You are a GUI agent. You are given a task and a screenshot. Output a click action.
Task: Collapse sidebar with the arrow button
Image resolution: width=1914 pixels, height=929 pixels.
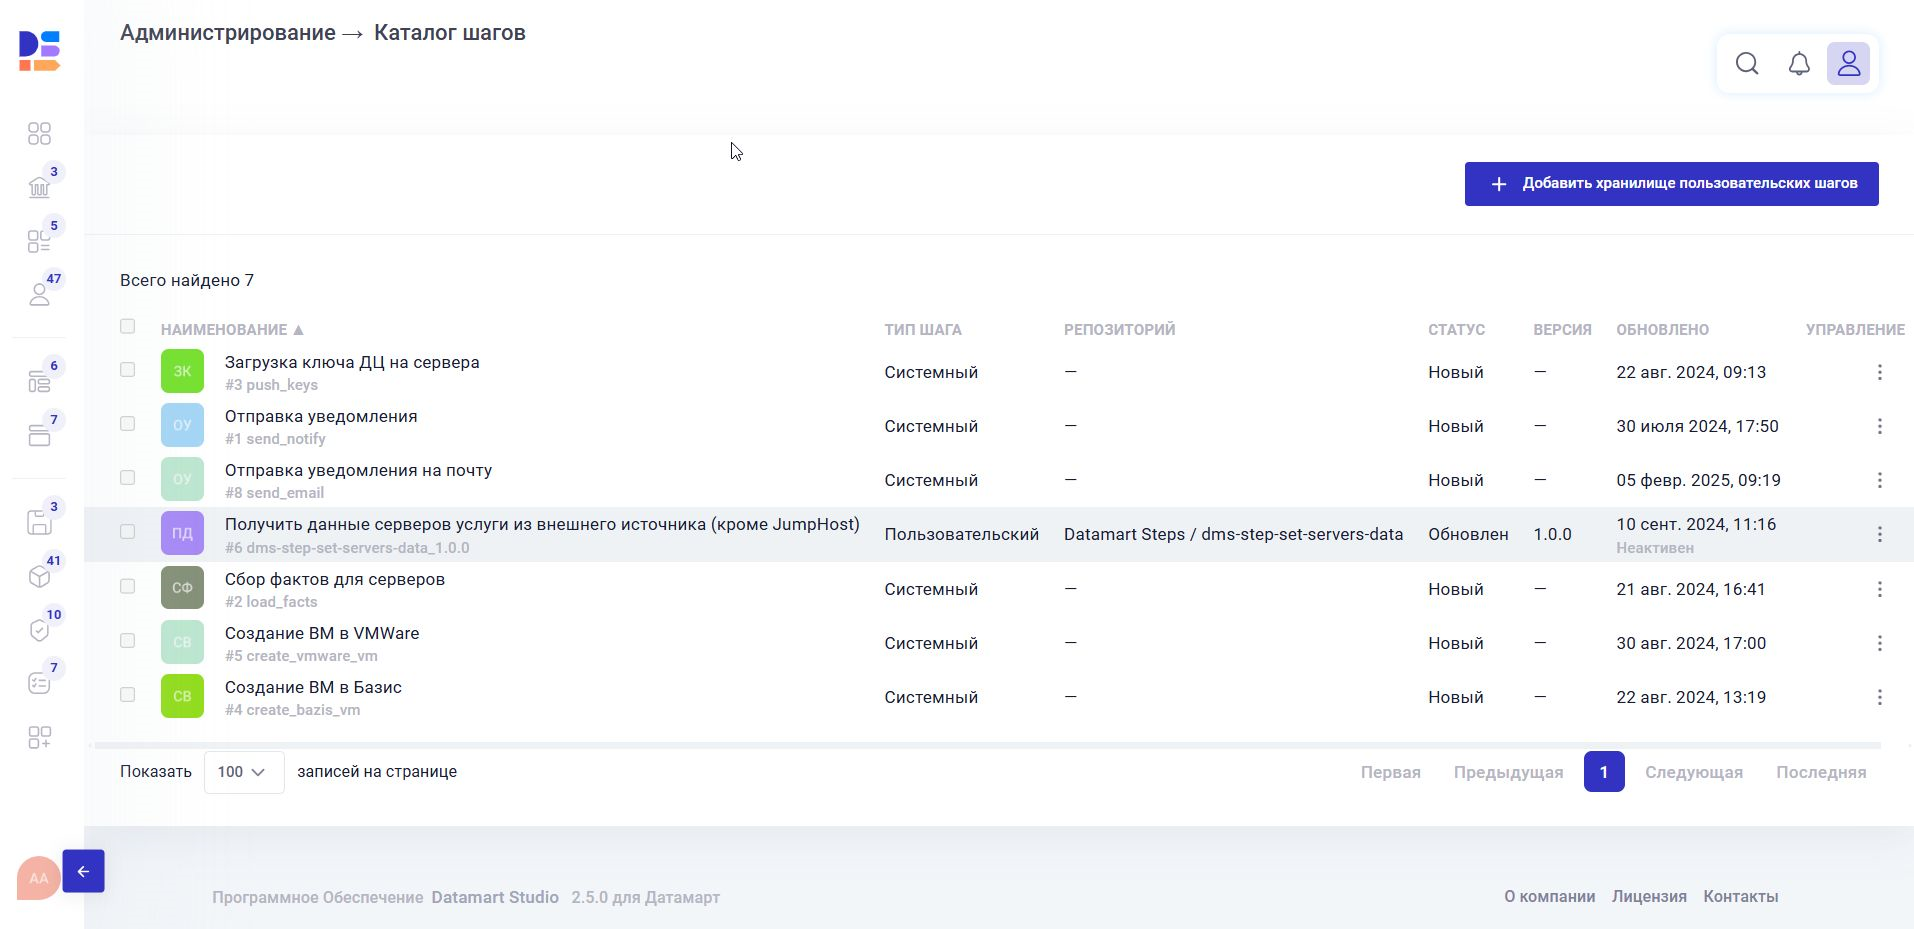83,871
